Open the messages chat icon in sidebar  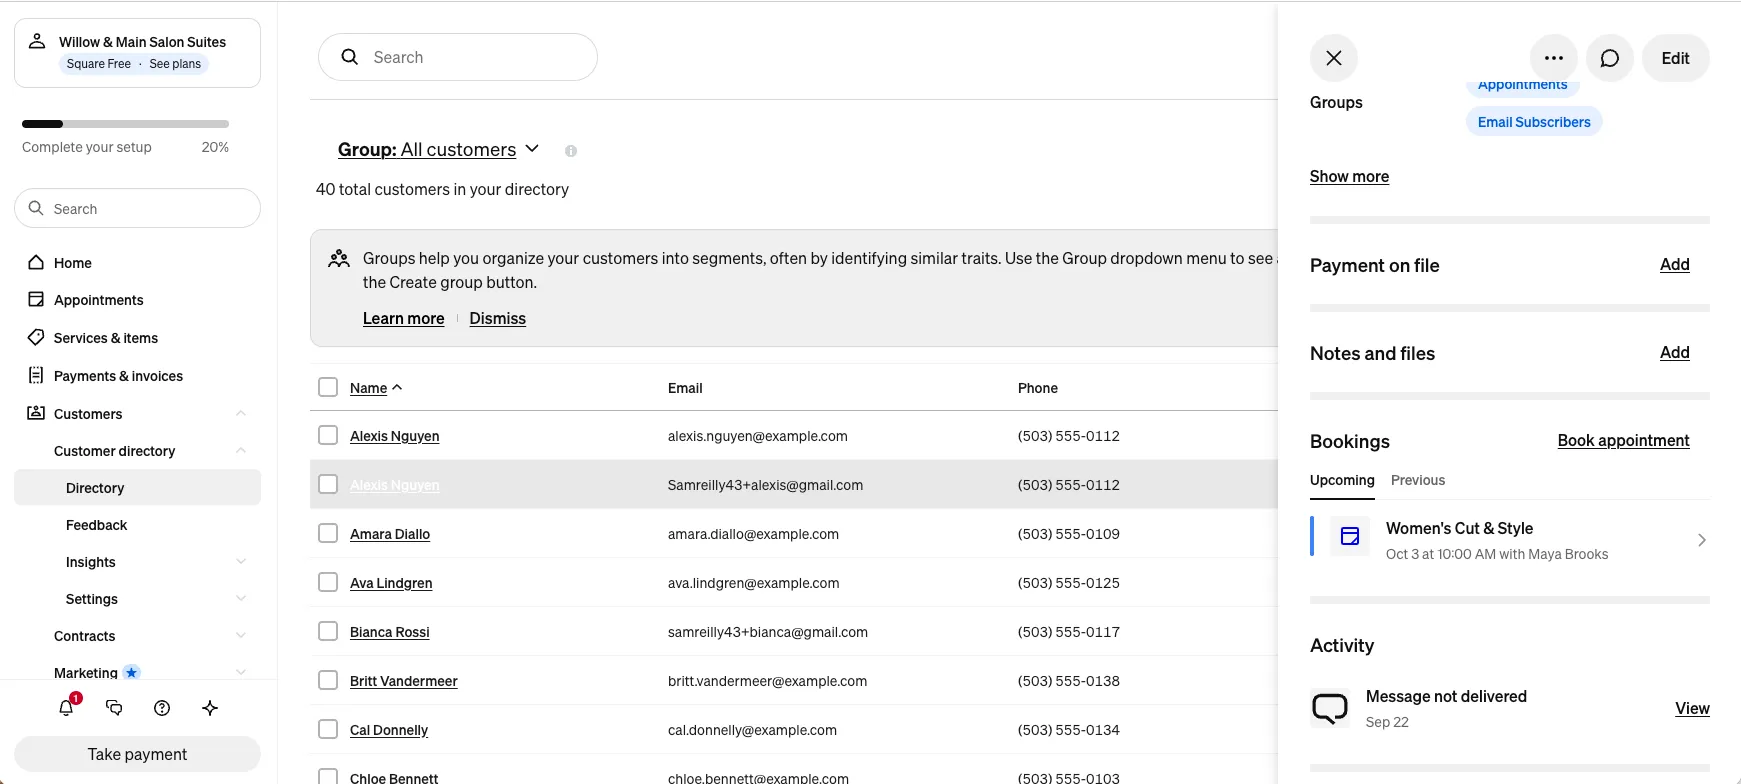[114, 708]
